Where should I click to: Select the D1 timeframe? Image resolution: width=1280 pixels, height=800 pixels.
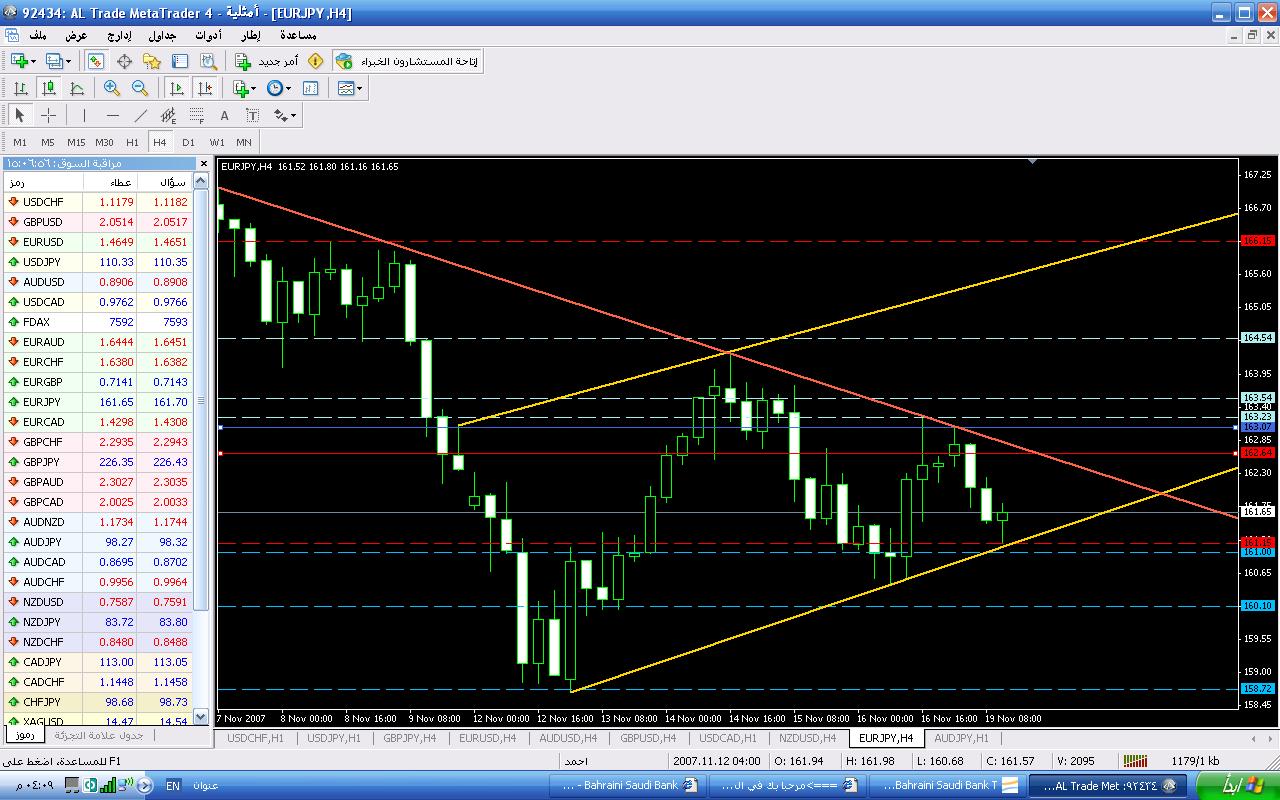188,142
